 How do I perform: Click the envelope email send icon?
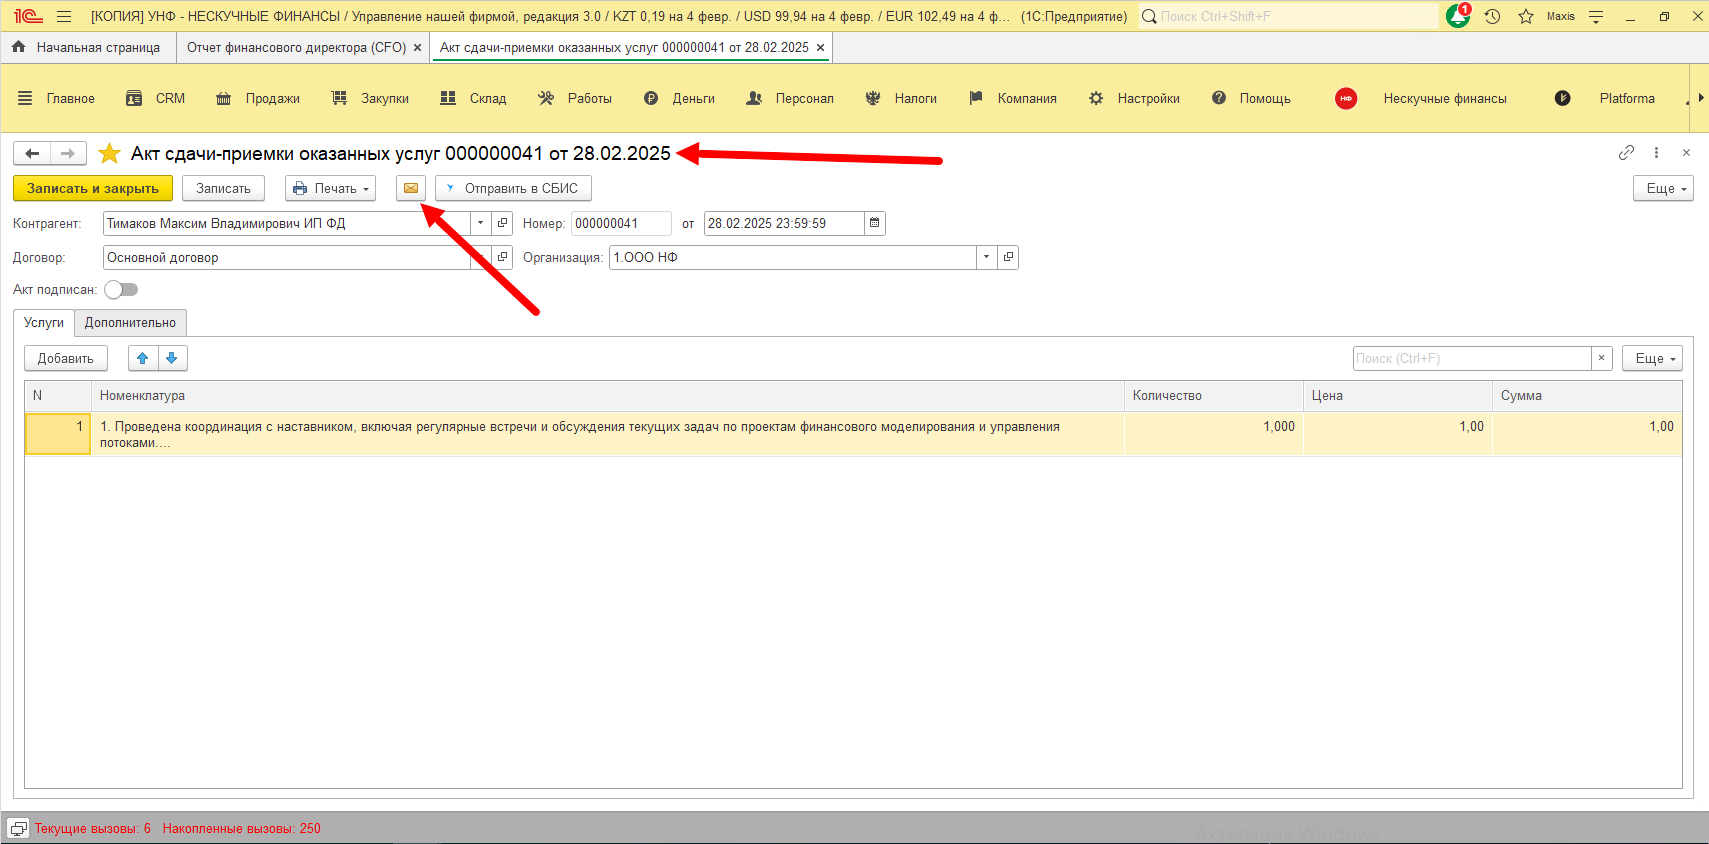411,188
